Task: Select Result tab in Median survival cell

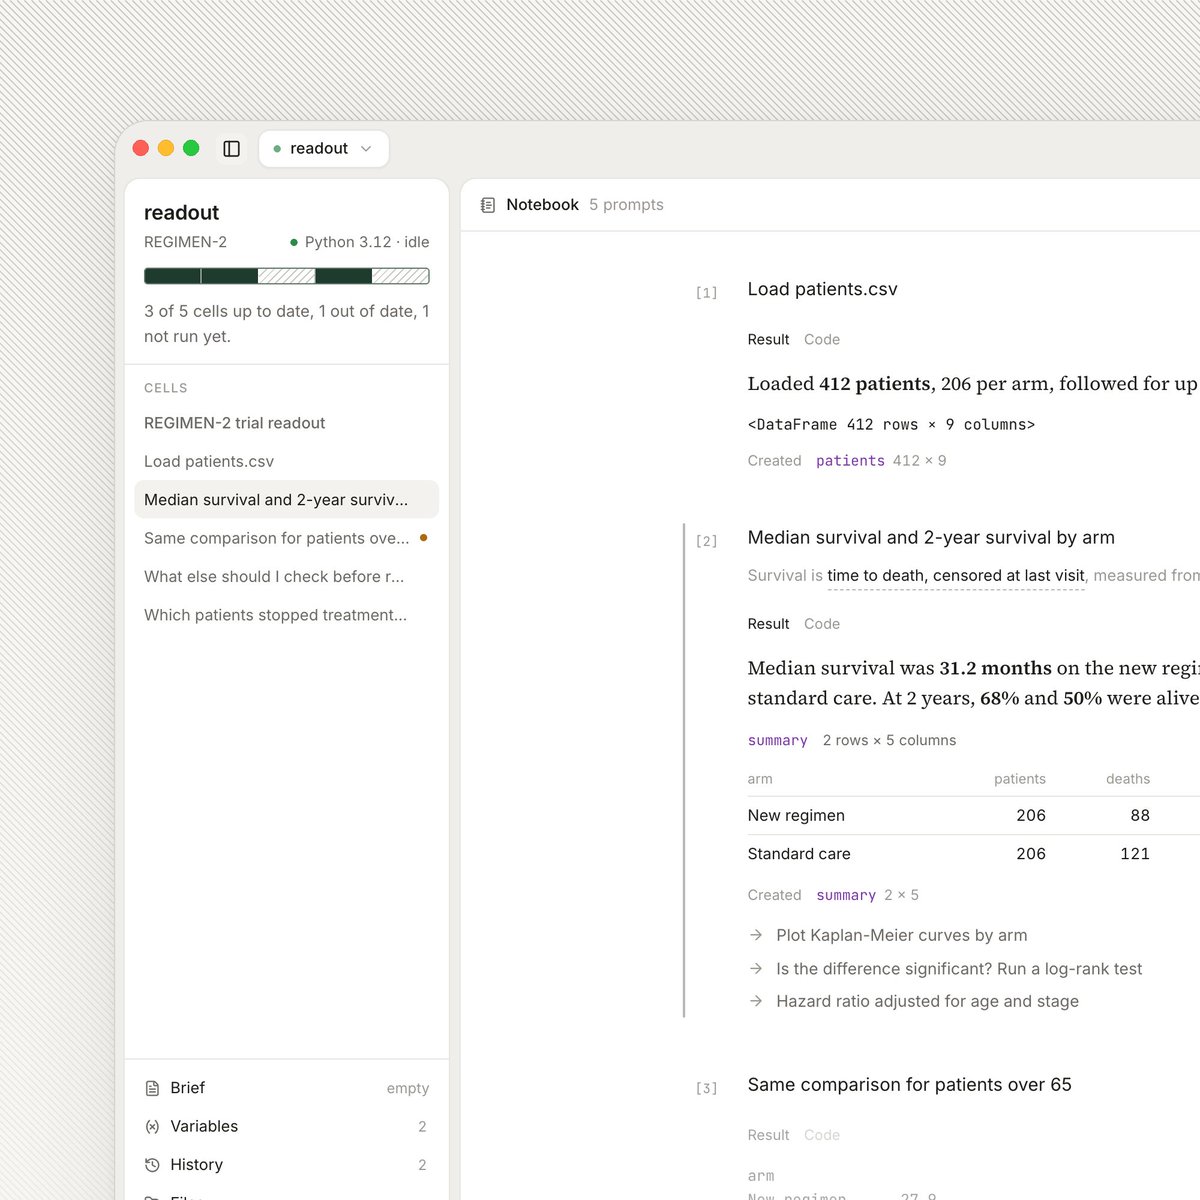Action: (x=768, y=624)
